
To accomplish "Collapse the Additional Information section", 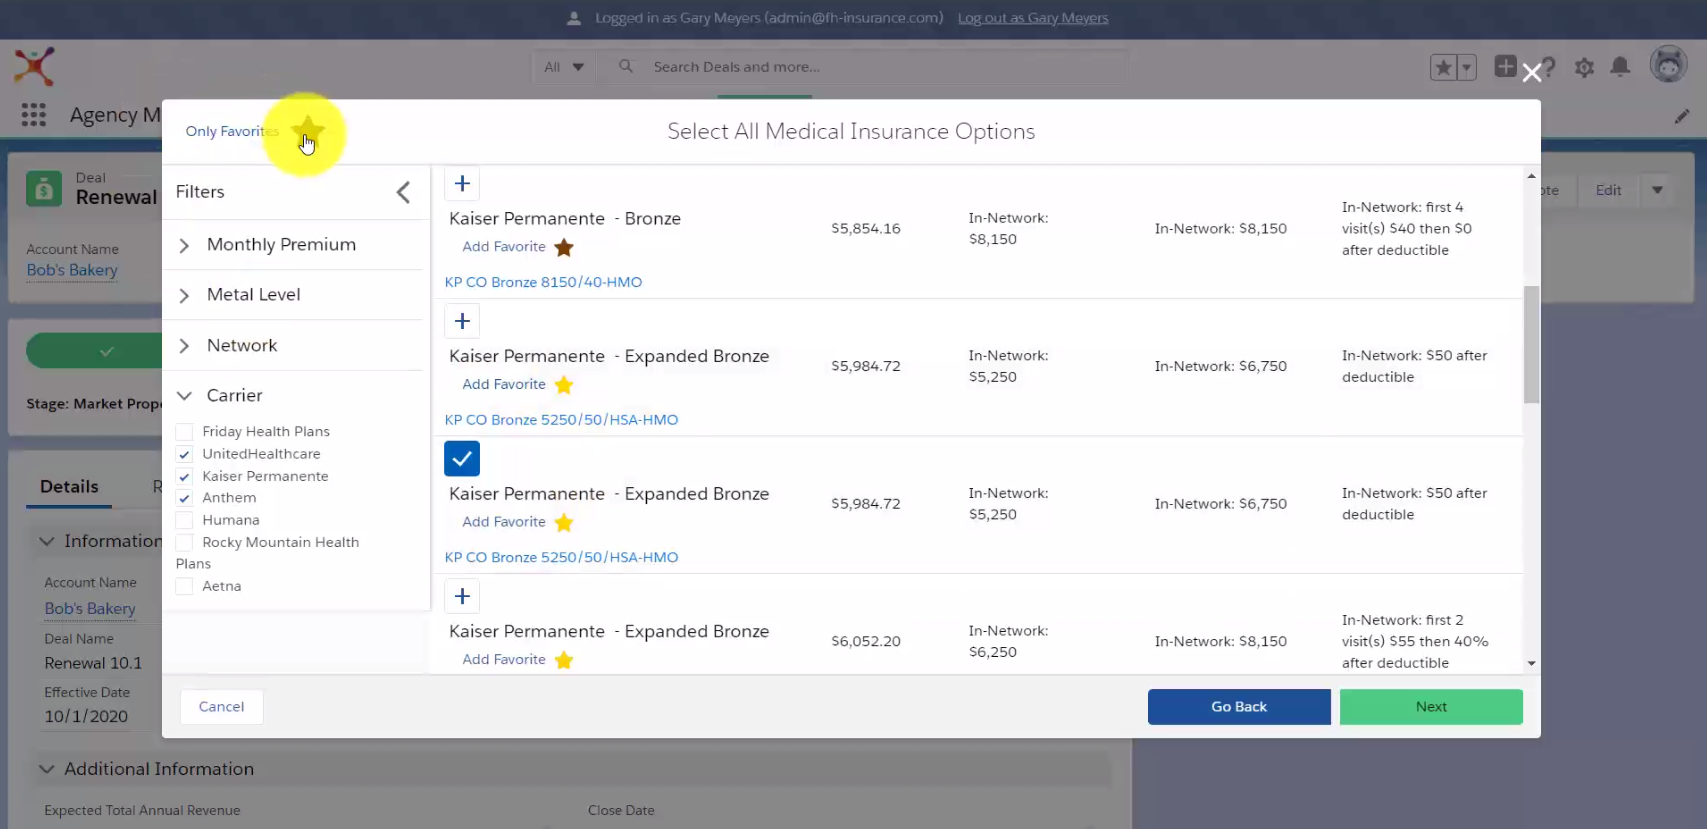I will click(46, 769).
